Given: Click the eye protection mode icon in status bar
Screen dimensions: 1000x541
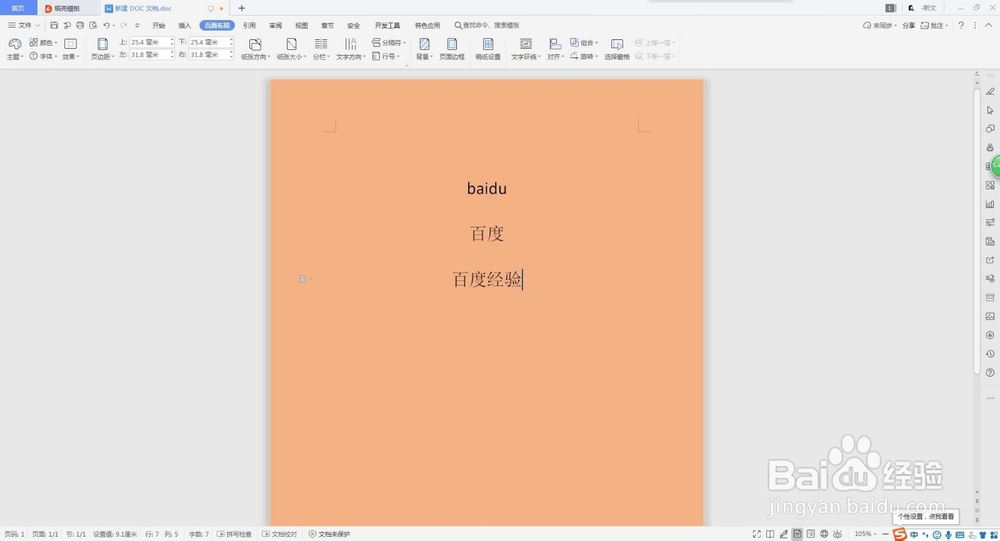Looking at the screenshot, I should (837, 534).
